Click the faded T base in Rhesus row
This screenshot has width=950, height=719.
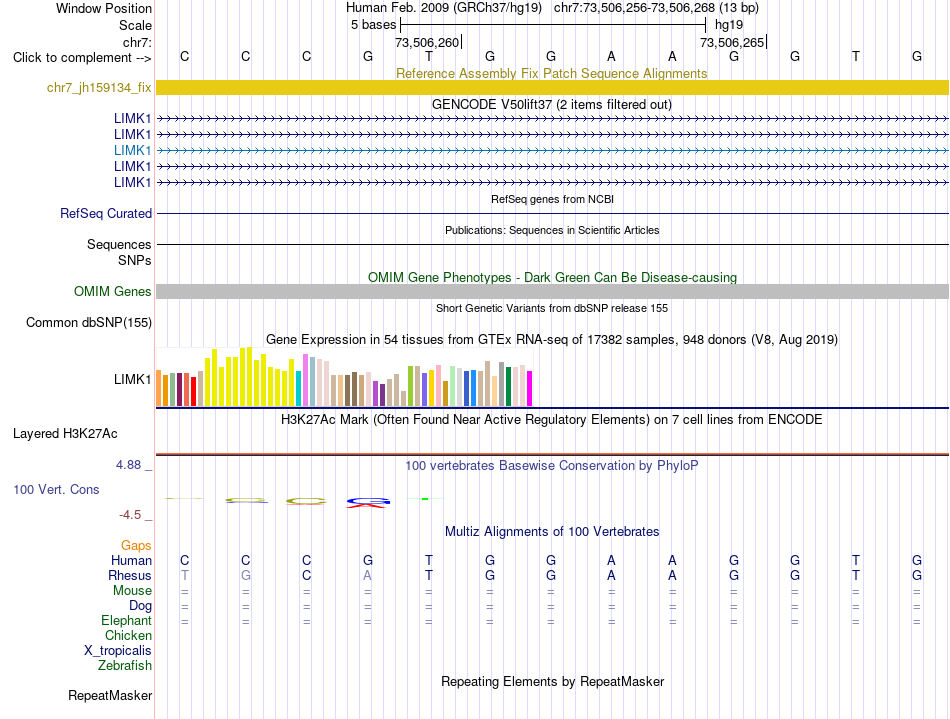click(x=185, y=575)
